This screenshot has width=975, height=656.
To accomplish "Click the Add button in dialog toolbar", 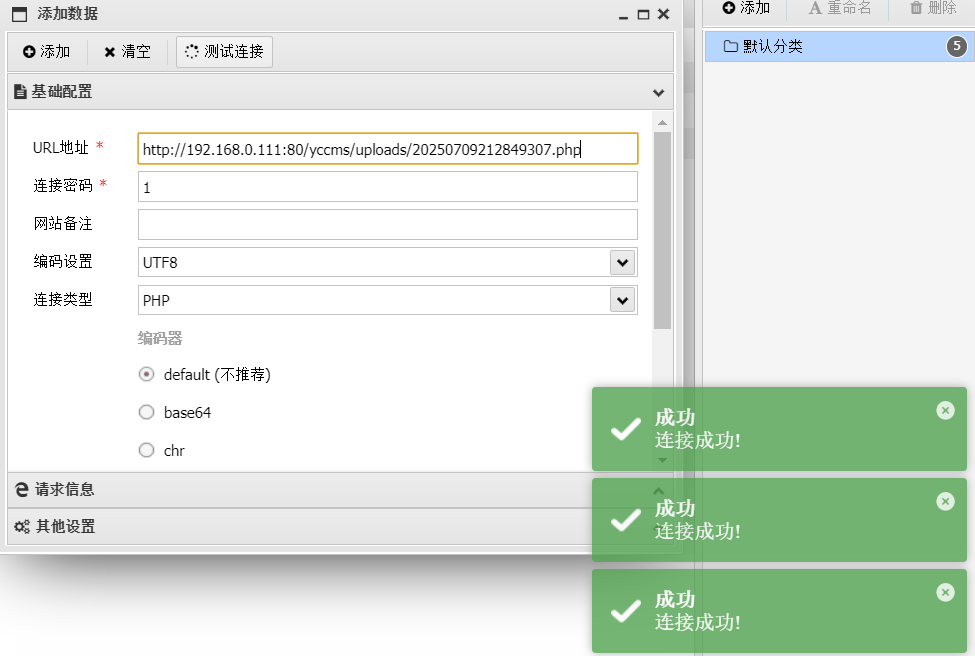I will 47,52.
